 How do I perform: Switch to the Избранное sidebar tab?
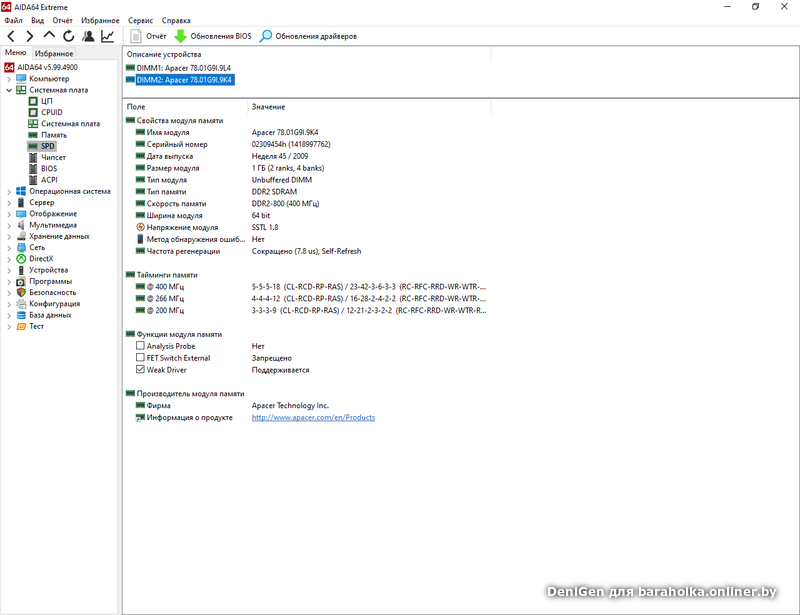pos(54,53)
